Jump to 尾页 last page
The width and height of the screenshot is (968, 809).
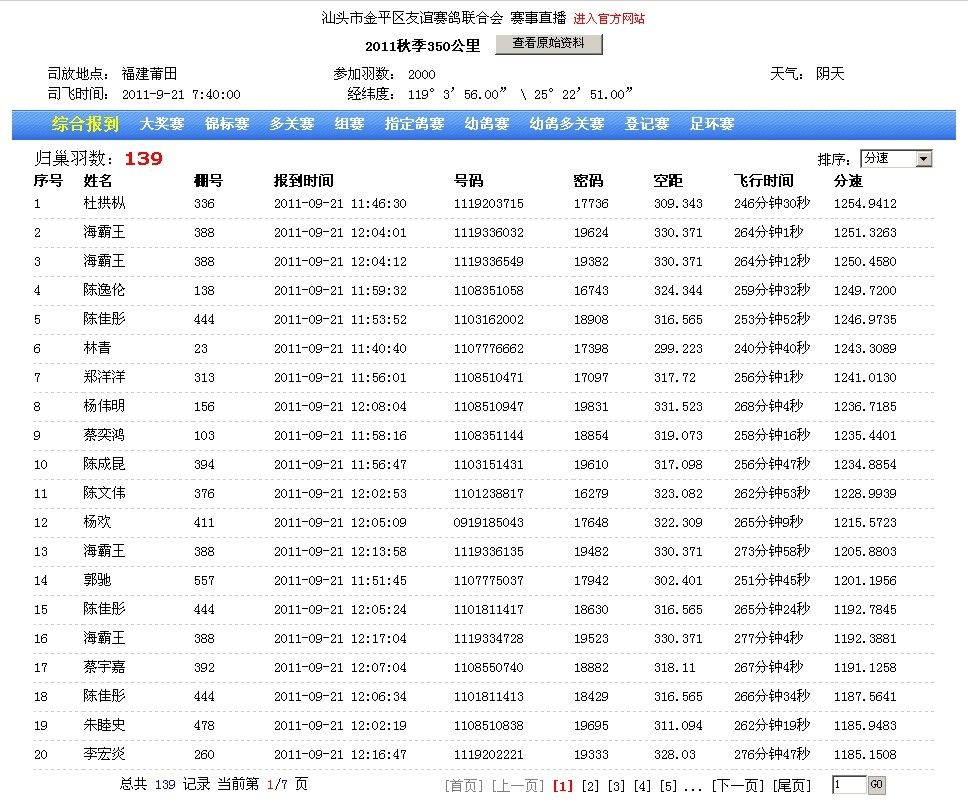tap(792, 786)
